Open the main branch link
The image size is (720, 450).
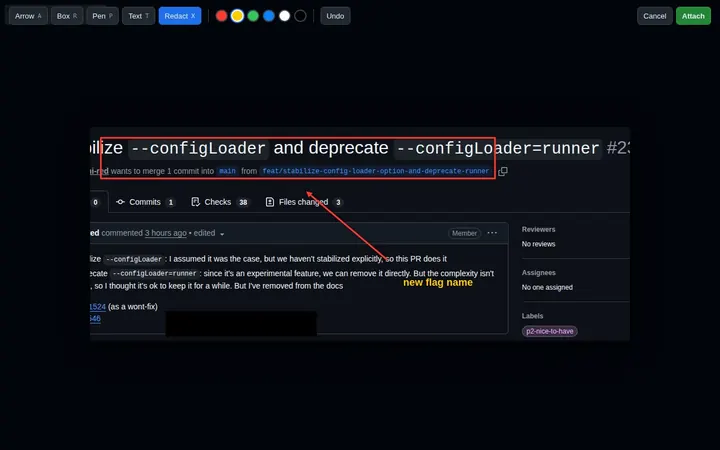(227, 171)
